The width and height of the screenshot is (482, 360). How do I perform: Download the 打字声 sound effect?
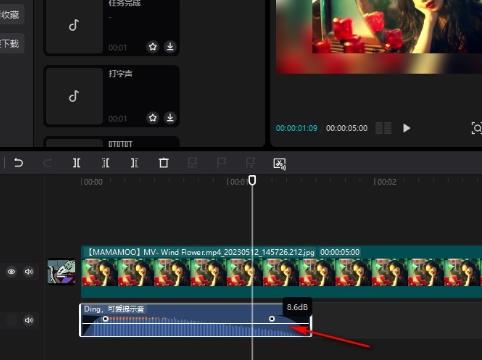(x=170, y=118)
